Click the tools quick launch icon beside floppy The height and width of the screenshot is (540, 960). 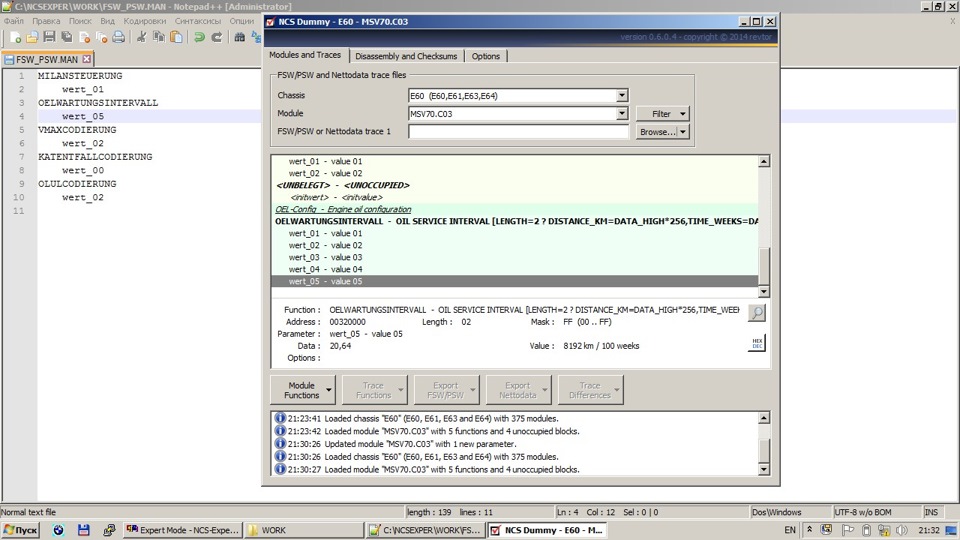point(109,530)
